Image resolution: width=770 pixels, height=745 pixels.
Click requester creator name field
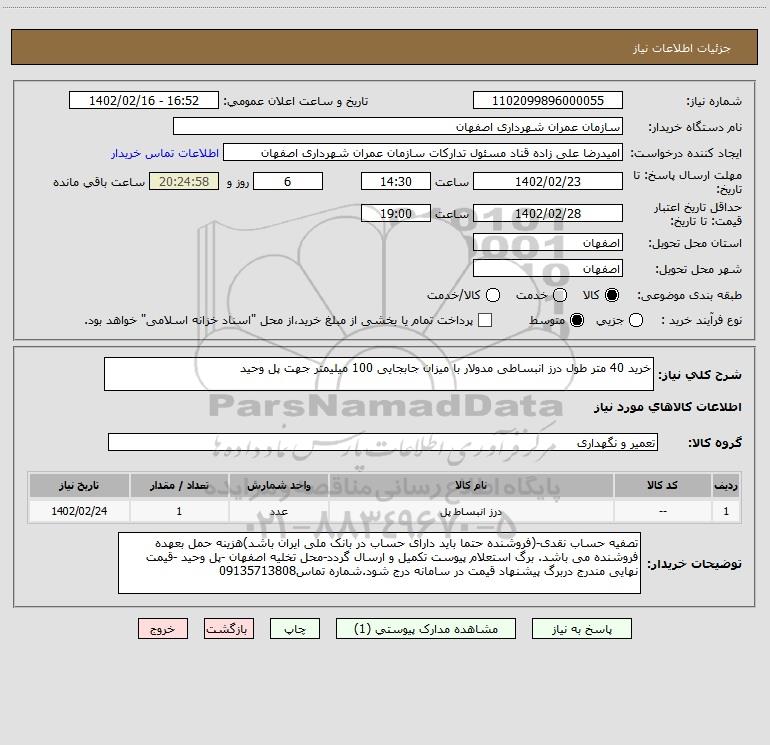point(423,153)
